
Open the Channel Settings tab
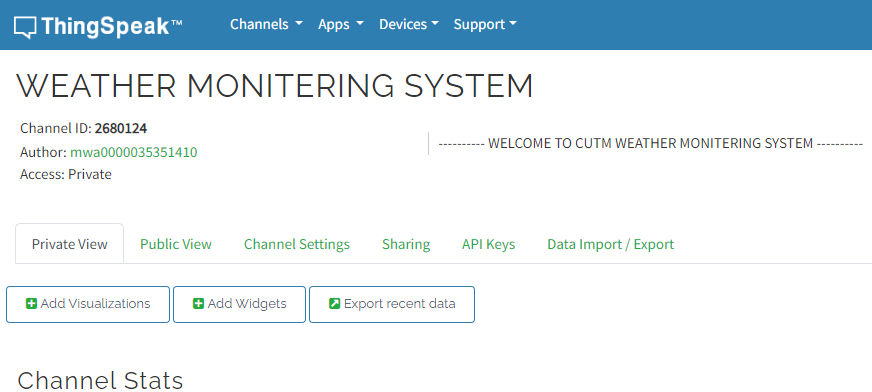[297, 244]
